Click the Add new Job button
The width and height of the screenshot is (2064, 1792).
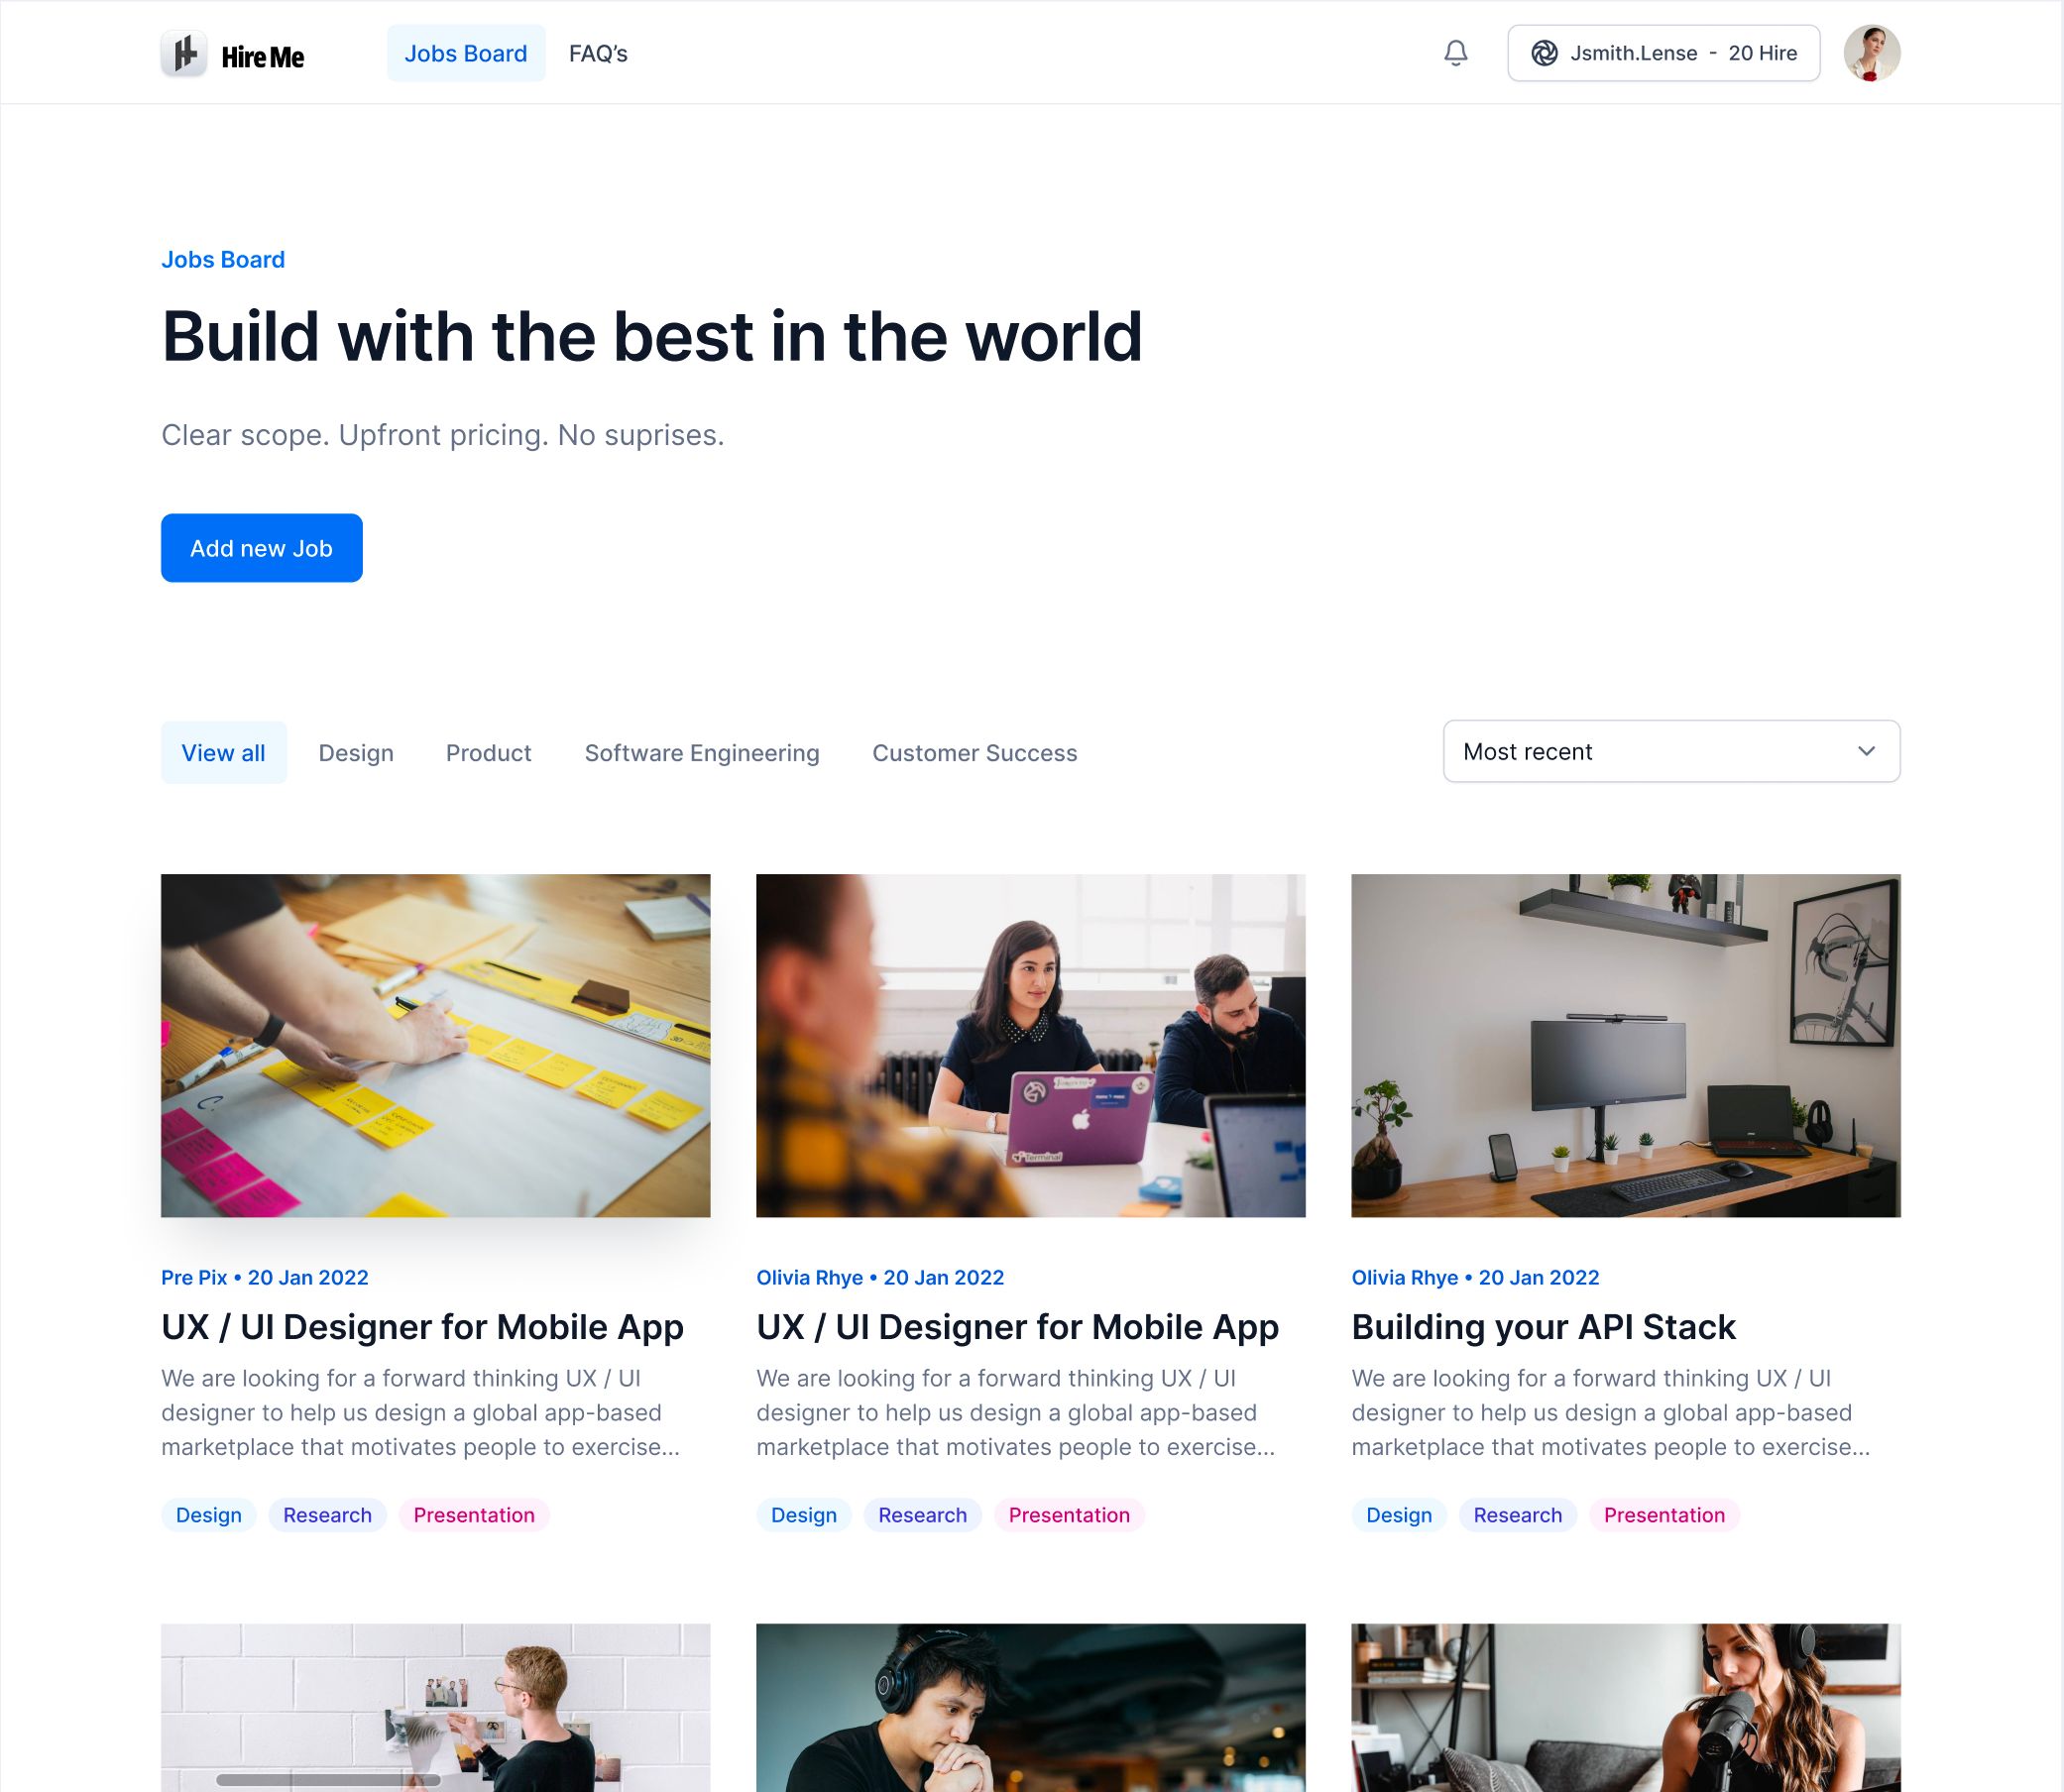(x=262, y=547)
